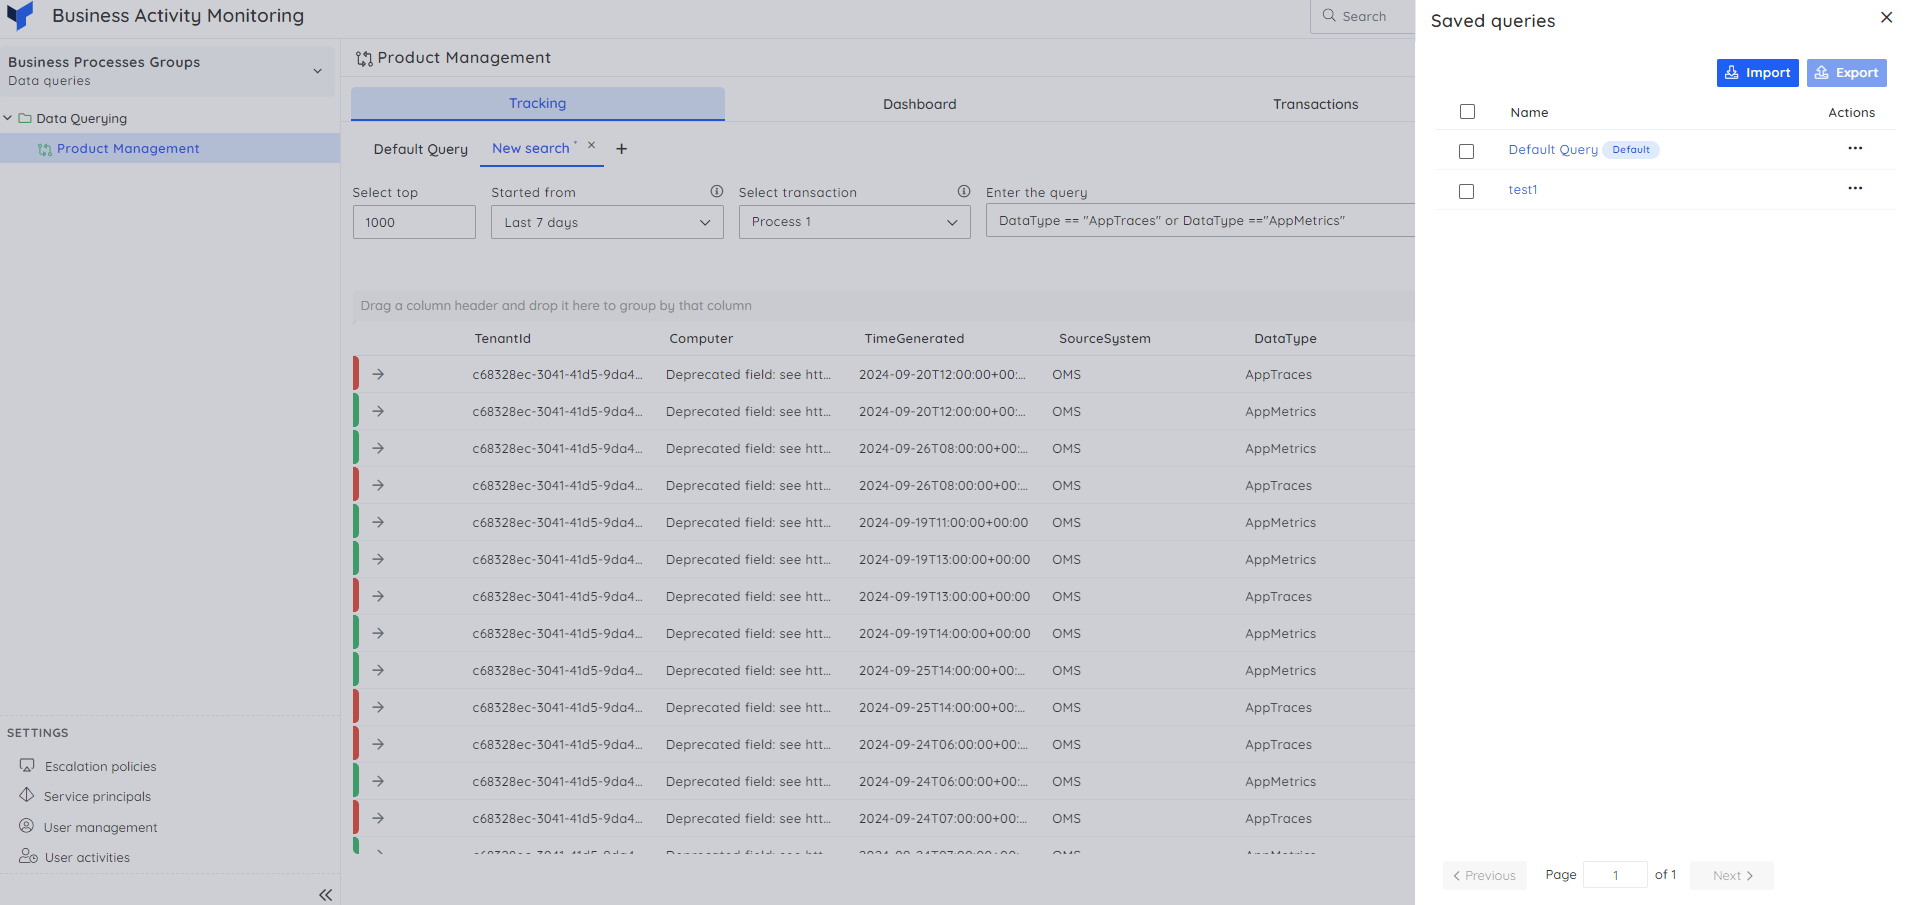Click the Search box in header
The image size is (1914, 905).
click(1362, 16)
